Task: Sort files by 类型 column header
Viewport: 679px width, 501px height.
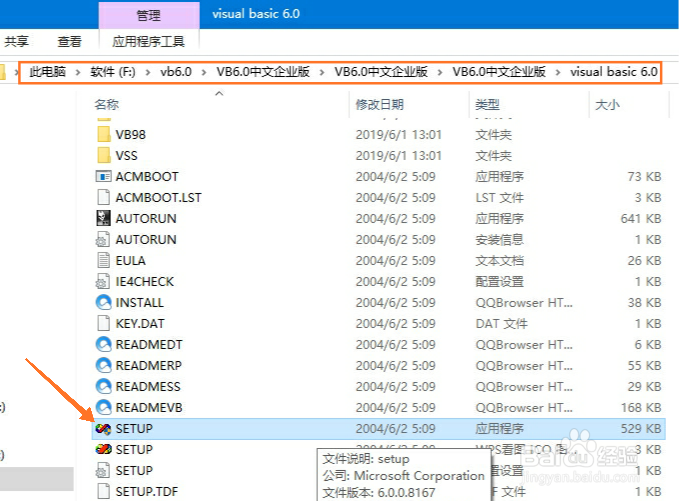Action: click(487, 104)
